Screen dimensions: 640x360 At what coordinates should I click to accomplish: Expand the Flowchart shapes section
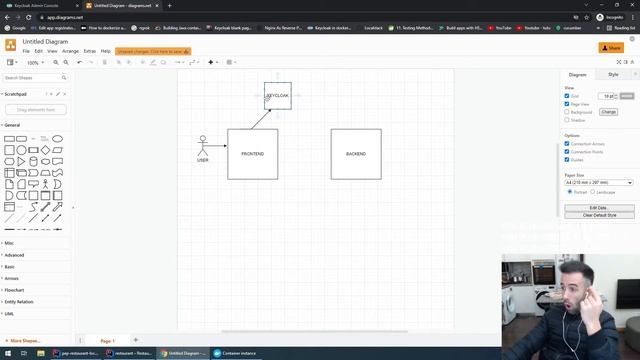(13, 290)
